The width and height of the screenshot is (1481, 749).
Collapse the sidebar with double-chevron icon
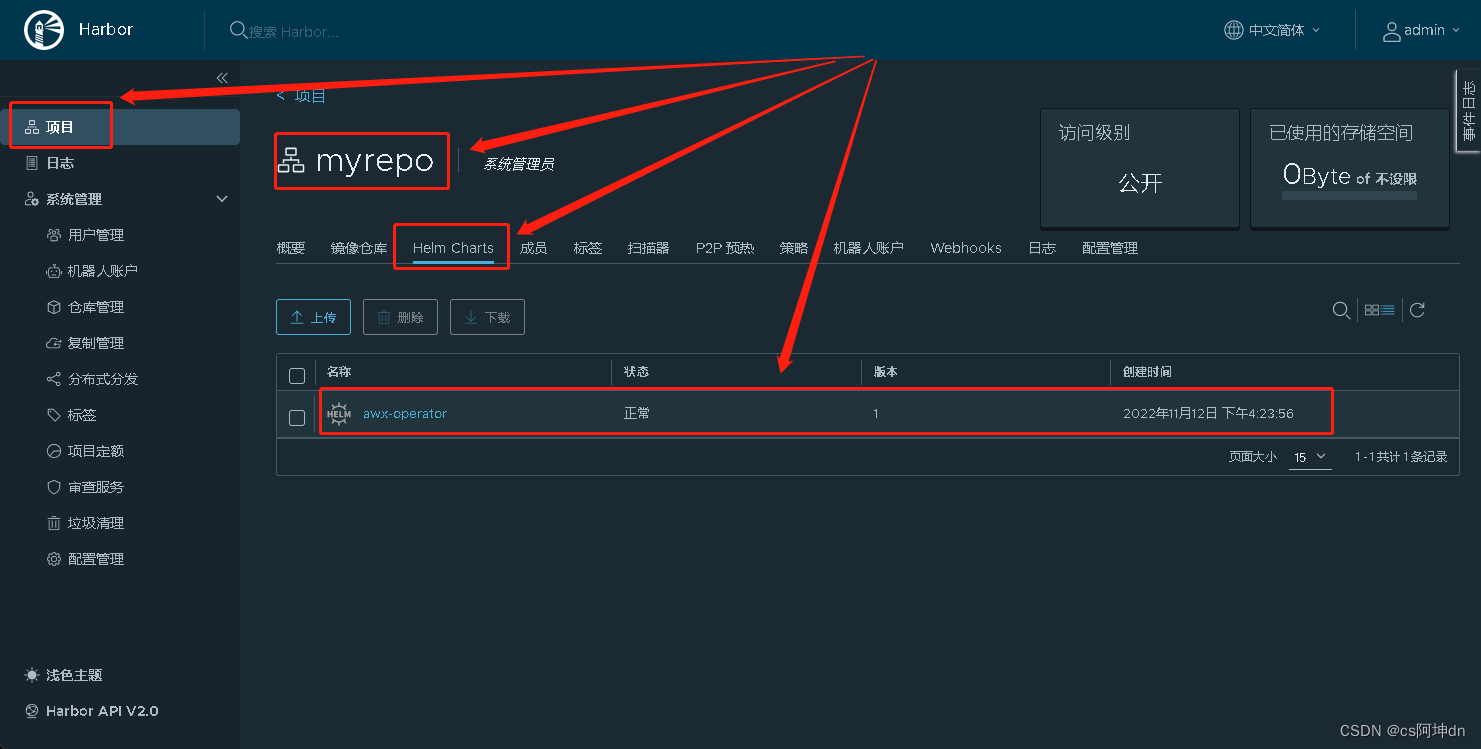pyautogui.click(x=222, y=78)
